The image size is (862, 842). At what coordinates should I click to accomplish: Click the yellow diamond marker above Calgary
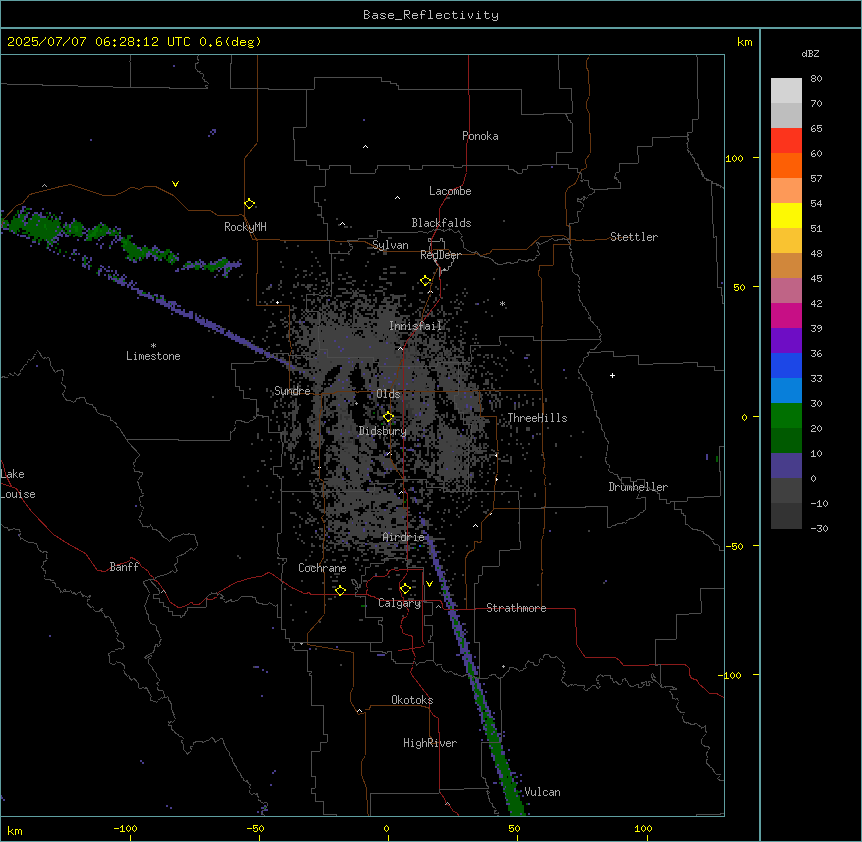(405, 589)
